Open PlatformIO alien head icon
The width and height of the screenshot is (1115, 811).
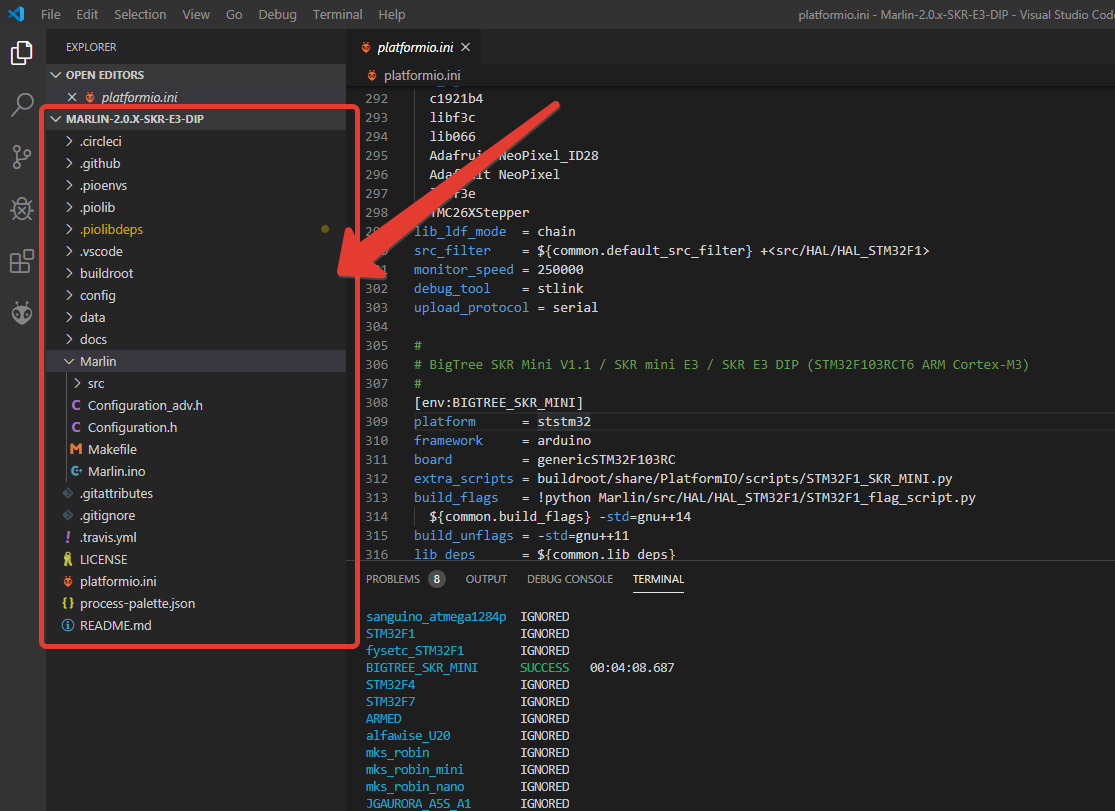coord(22,313)
